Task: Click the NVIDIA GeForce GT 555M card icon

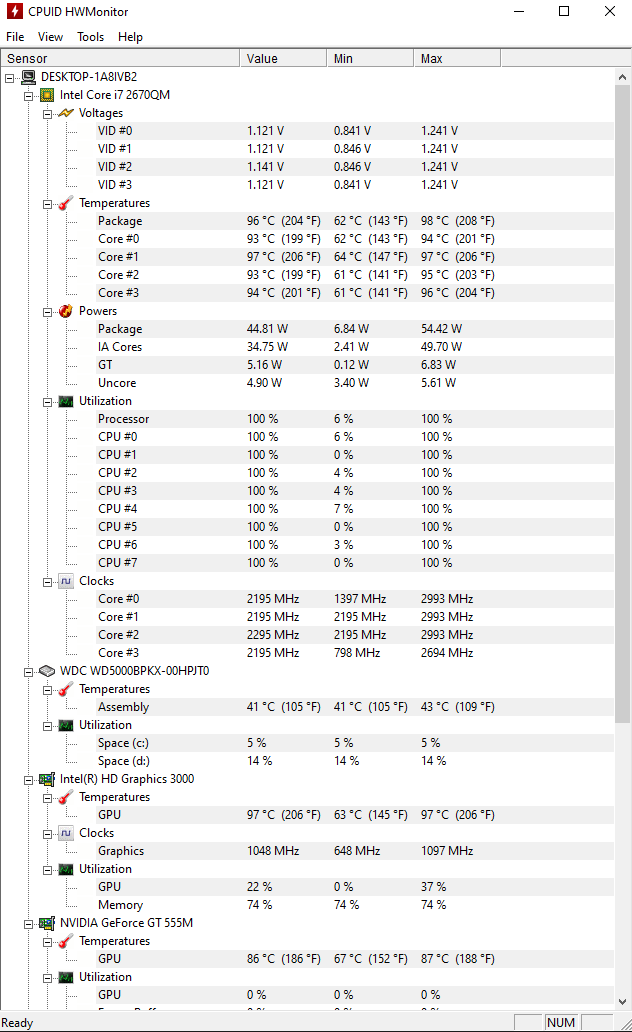Action: 47,923
